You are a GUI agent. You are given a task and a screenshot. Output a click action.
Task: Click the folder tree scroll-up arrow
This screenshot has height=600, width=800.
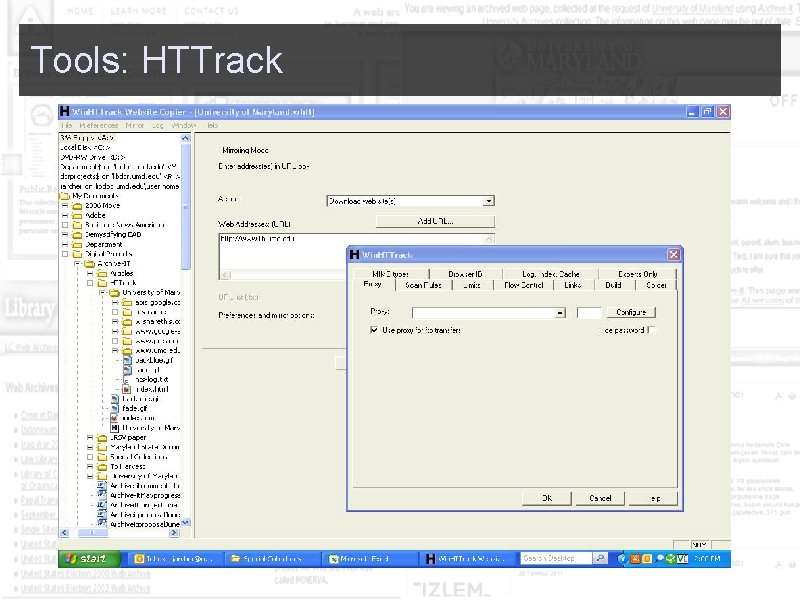click(x=186, y=138)
